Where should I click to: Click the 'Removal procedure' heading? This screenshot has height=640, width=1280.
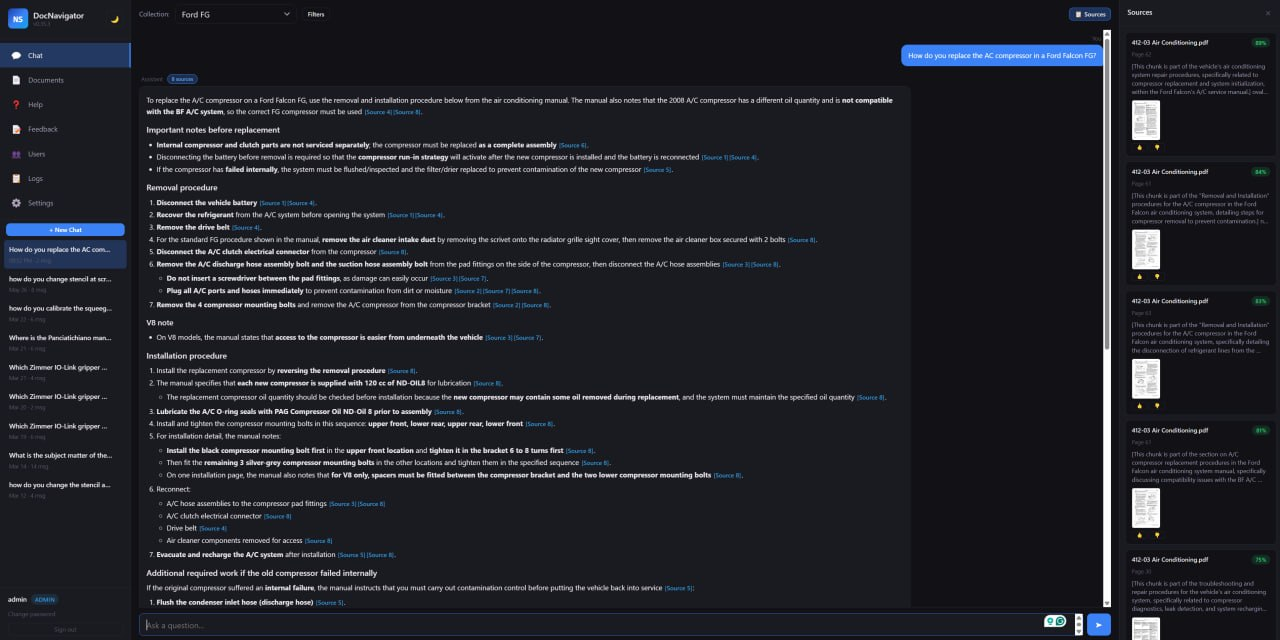[182, 187]
